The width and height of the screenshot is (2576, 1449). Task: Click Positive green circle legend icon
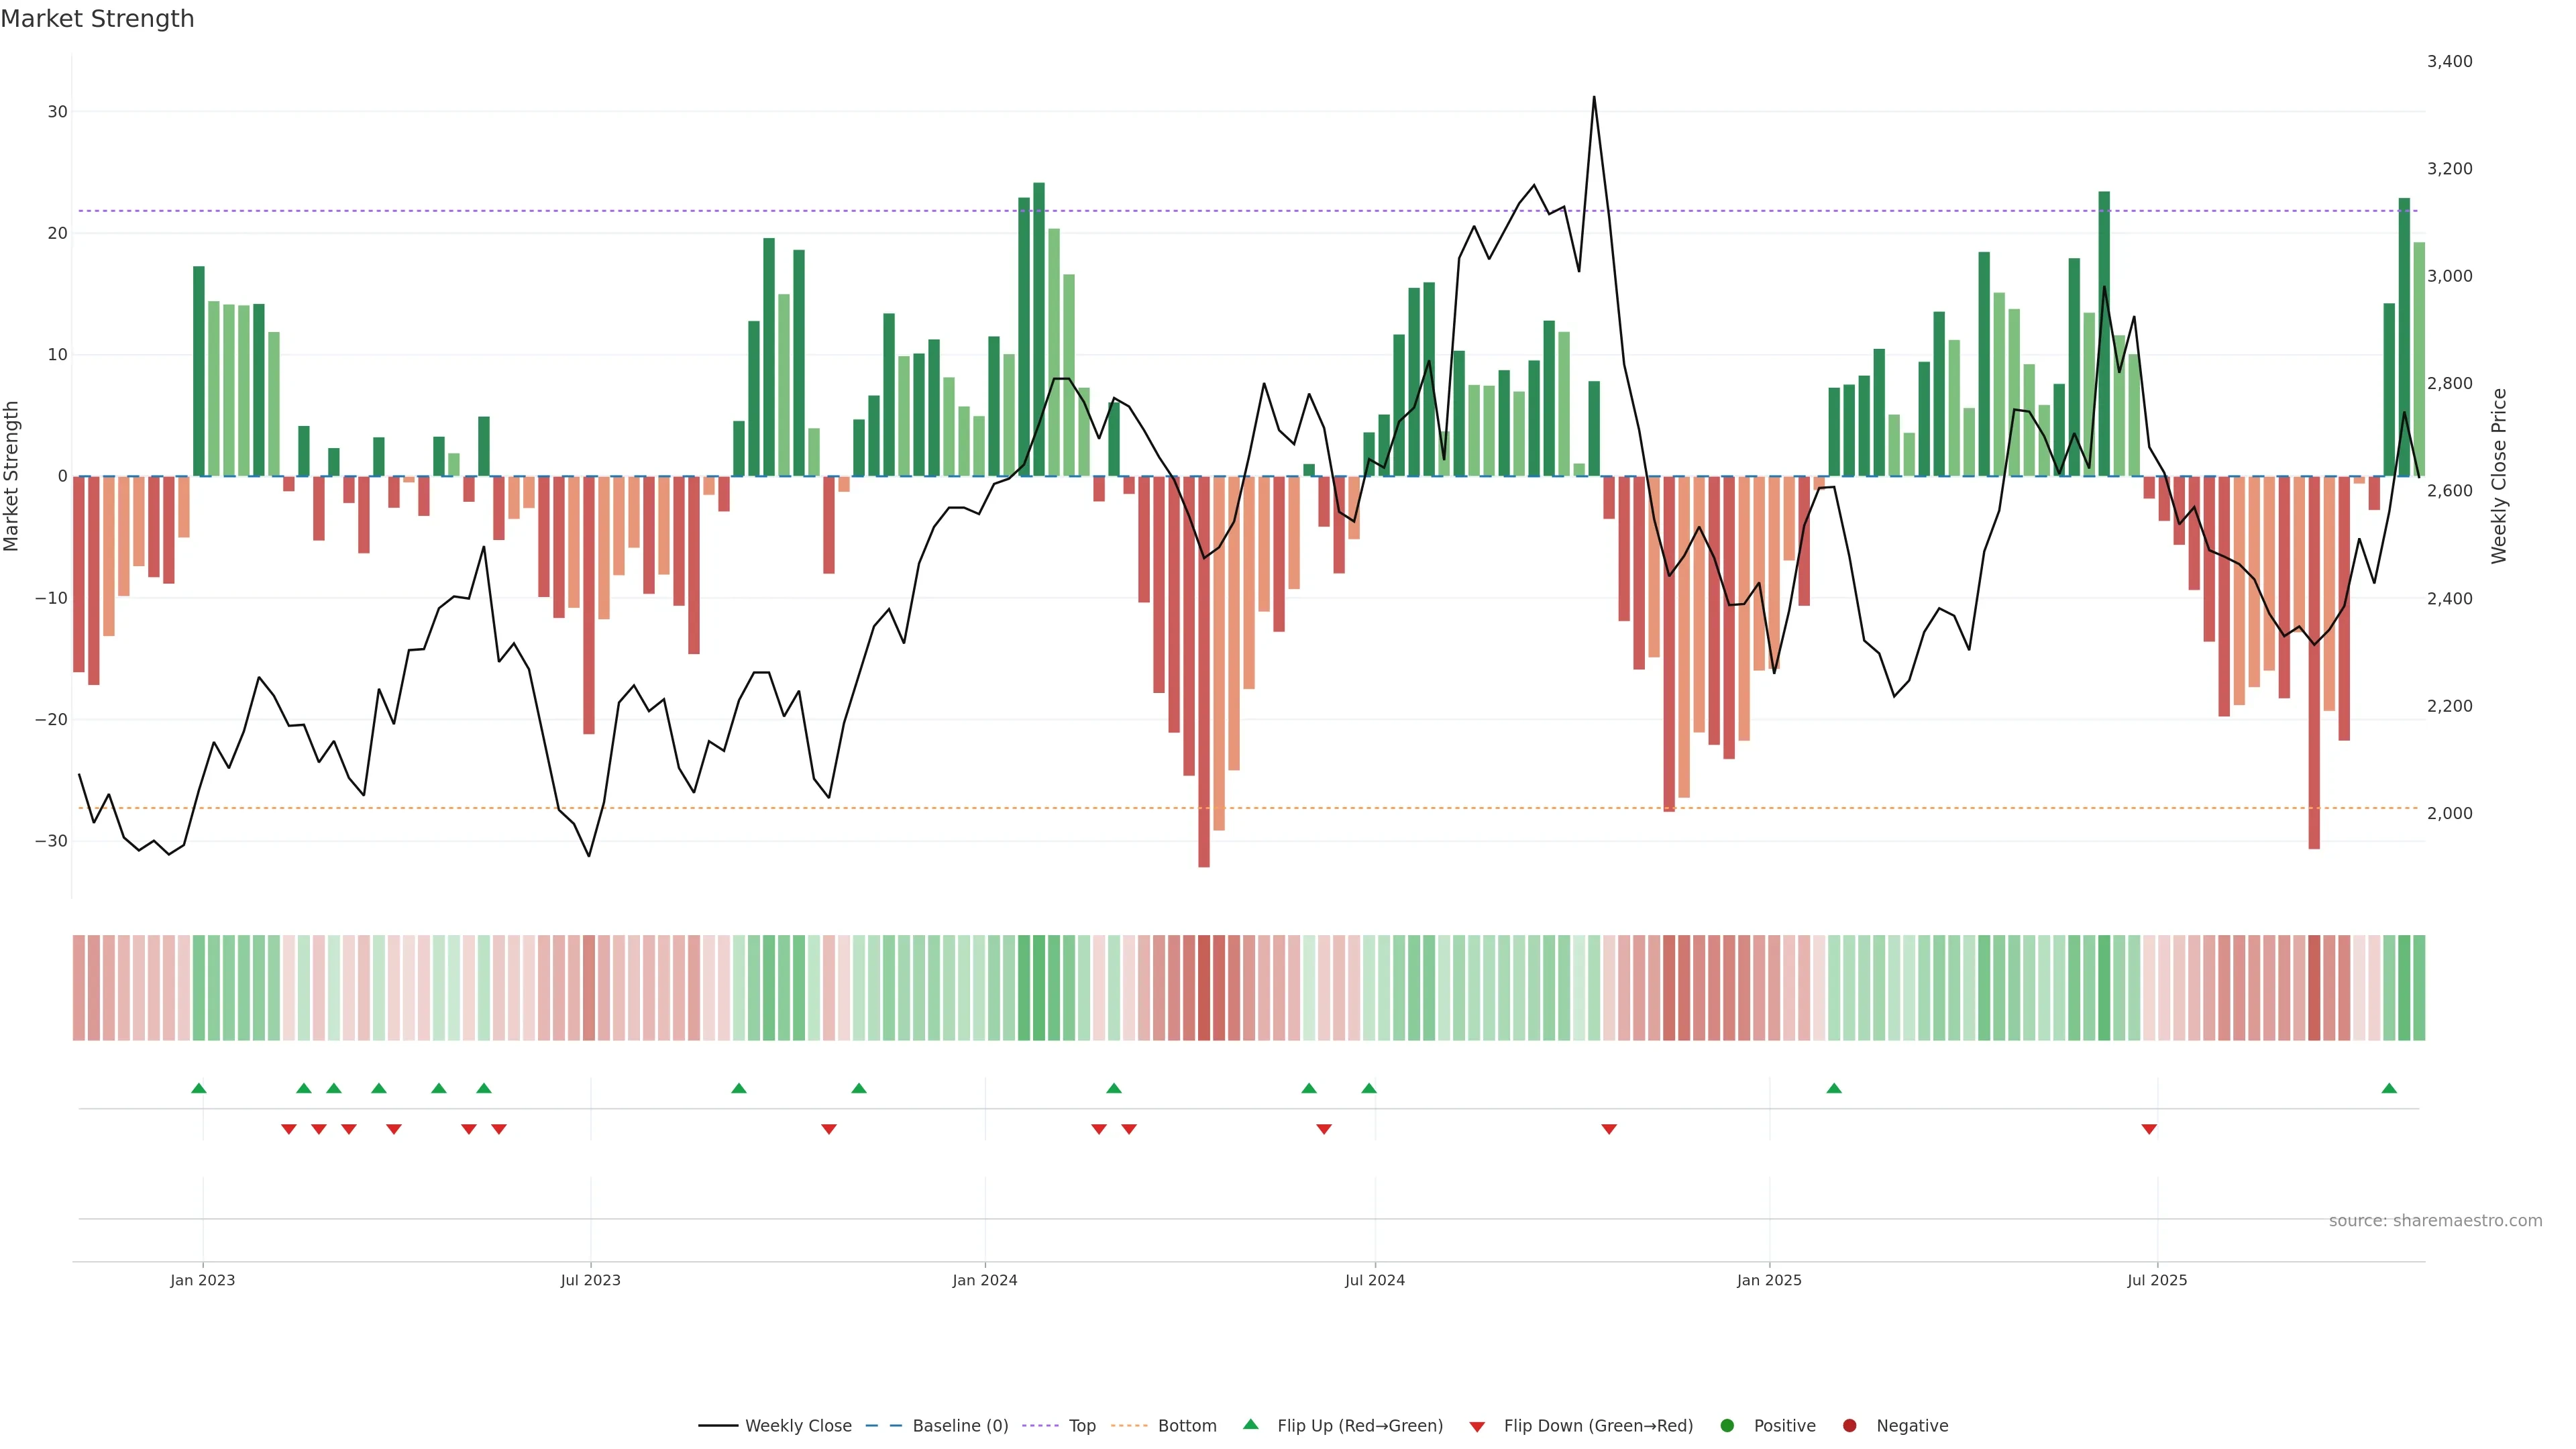(x=1727, y=1426)
